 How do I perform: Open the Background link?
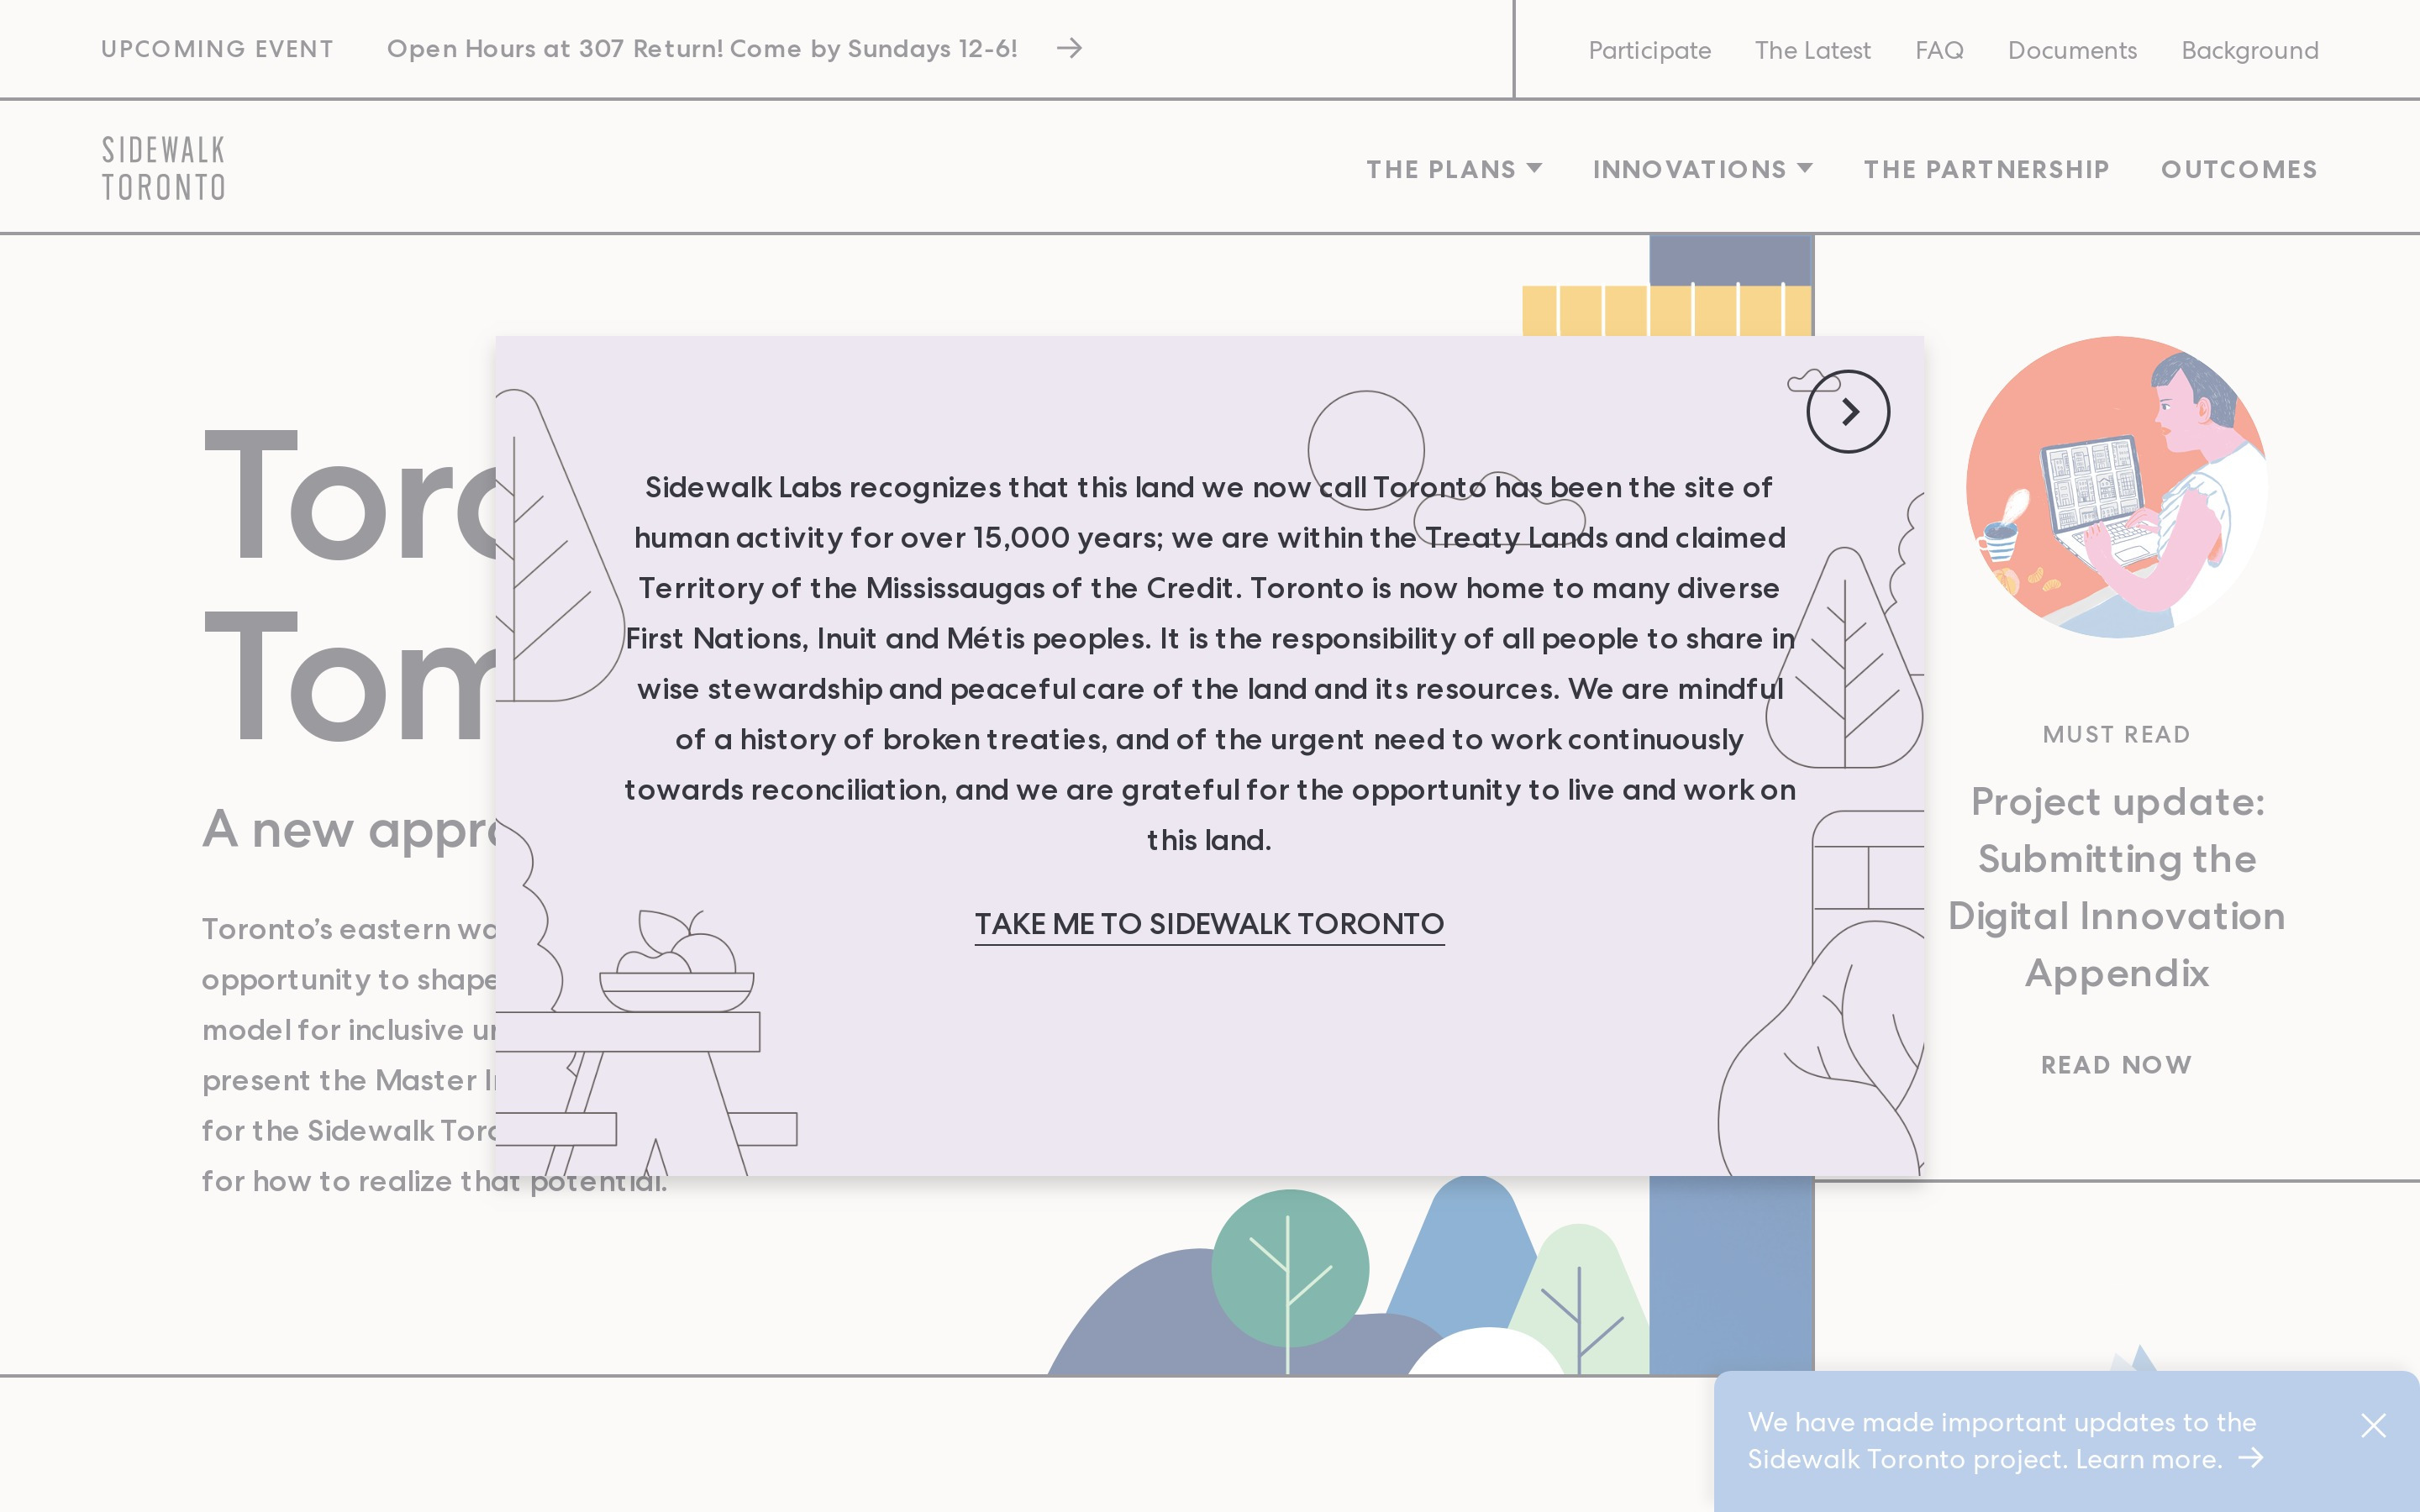(x=2249, y=50)
